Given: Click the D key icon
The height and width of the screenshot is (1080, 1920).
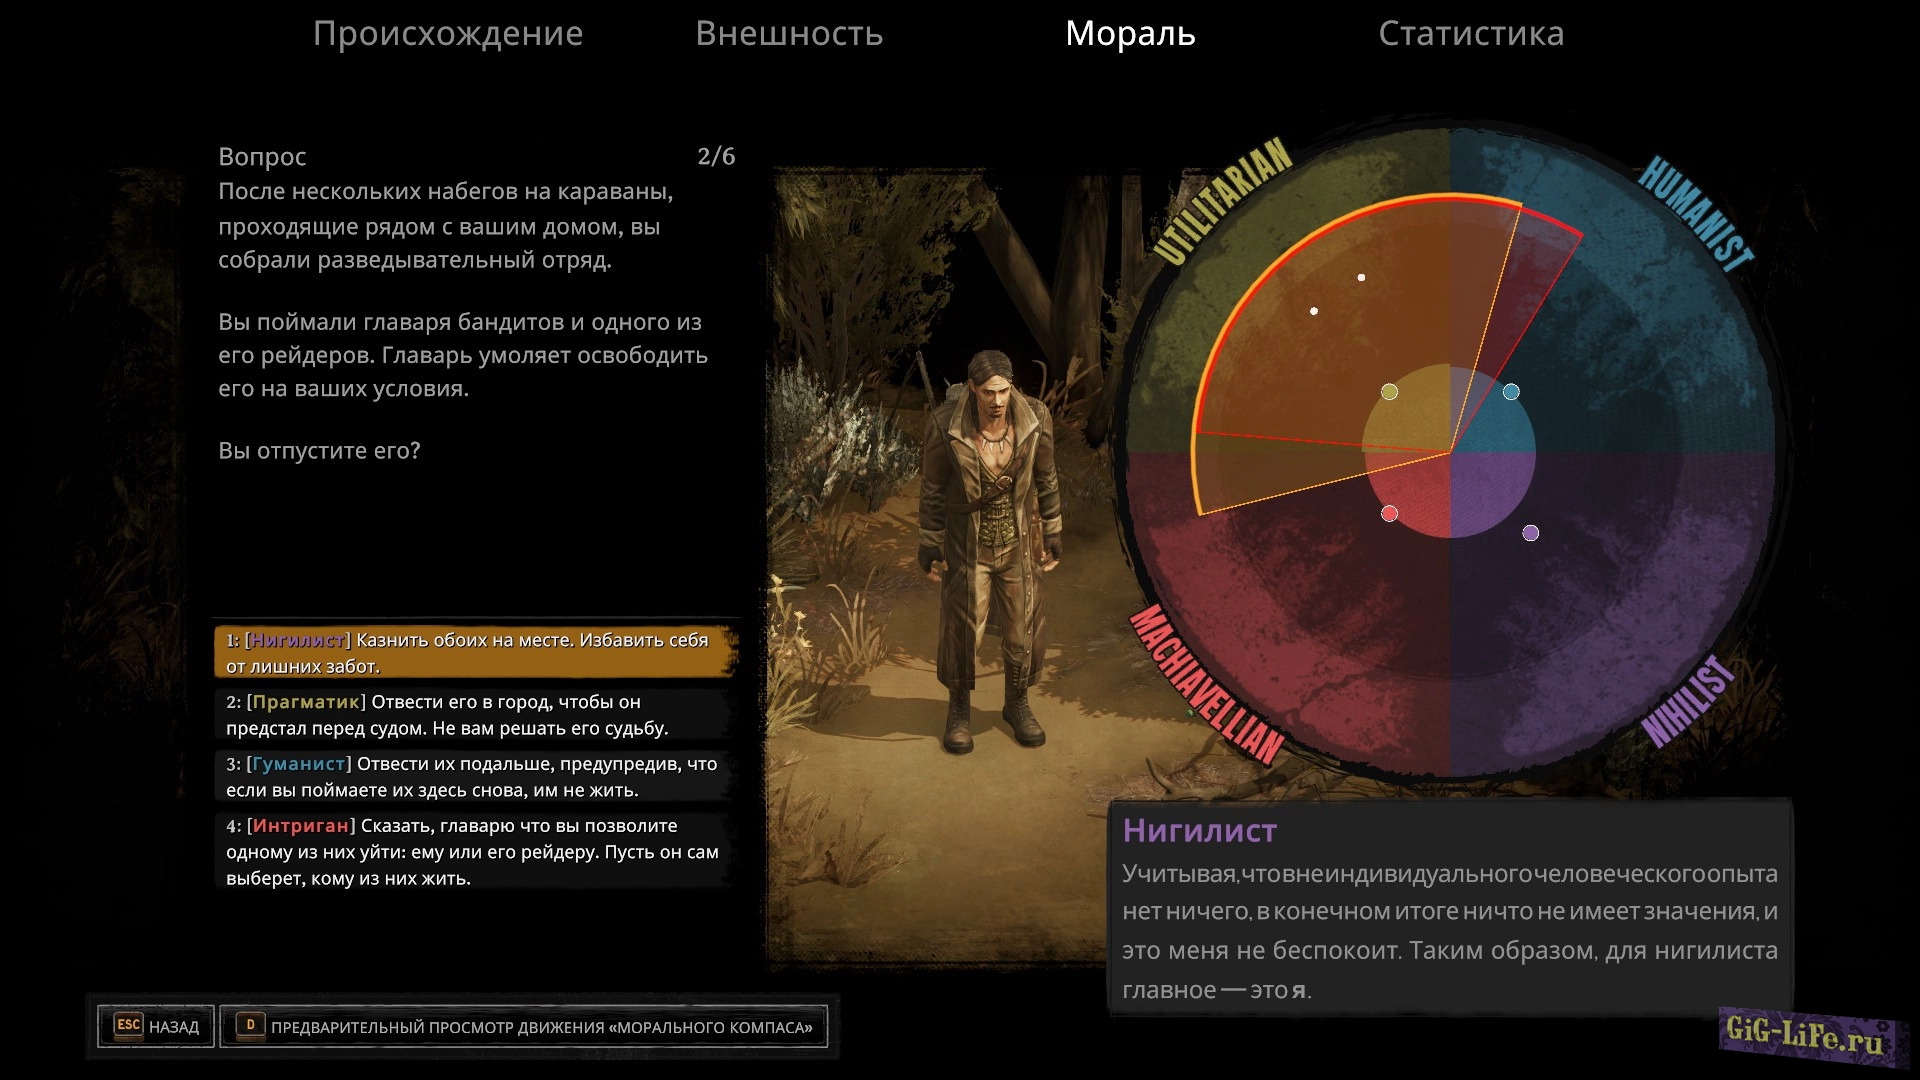Looking at the screenshot, I should (251, 1025).
